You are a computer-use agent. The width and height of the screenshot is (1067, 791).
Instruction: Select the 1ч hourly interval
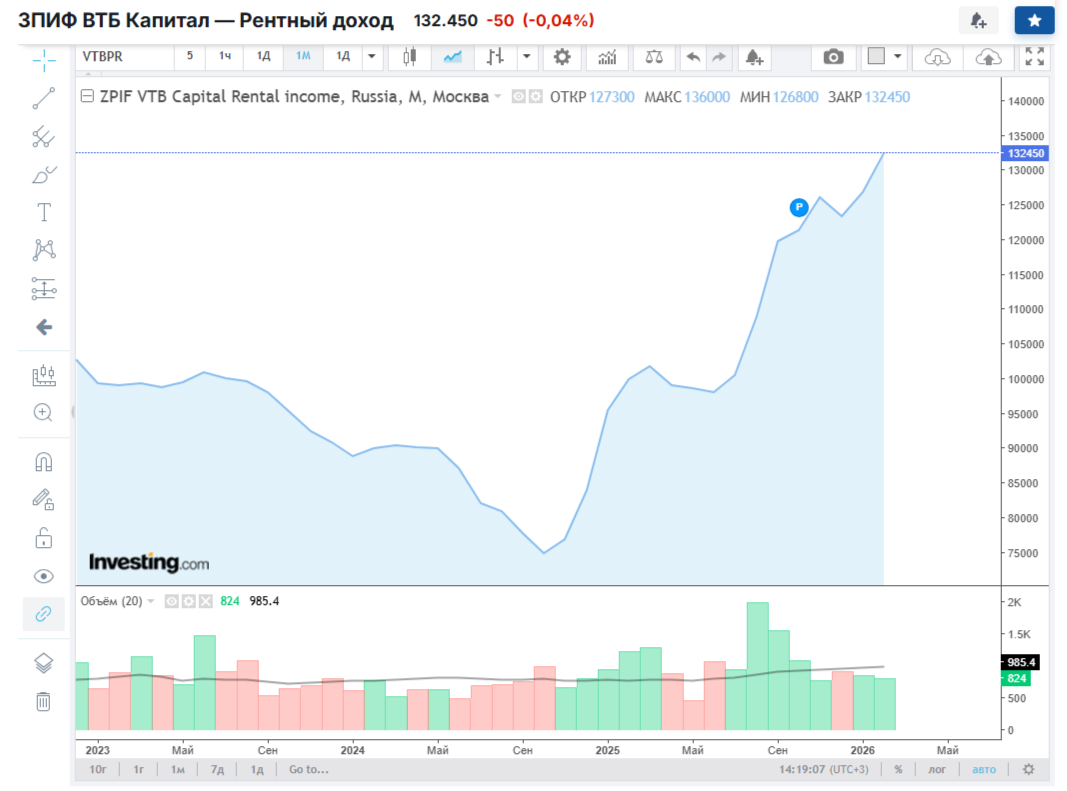(x=225, y=56)
